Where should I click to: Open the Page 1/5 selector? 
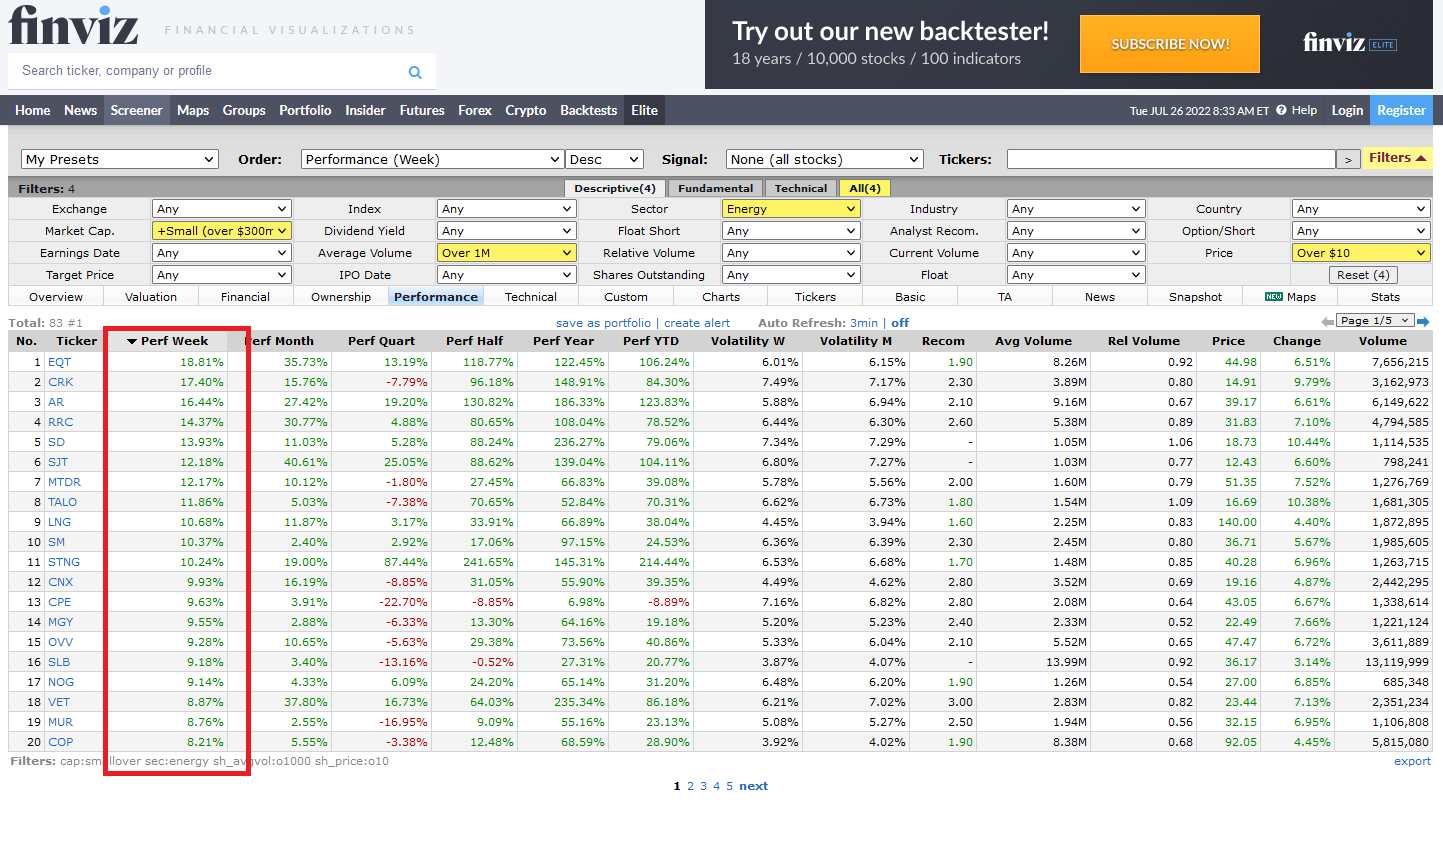[x=1375, y=320]
